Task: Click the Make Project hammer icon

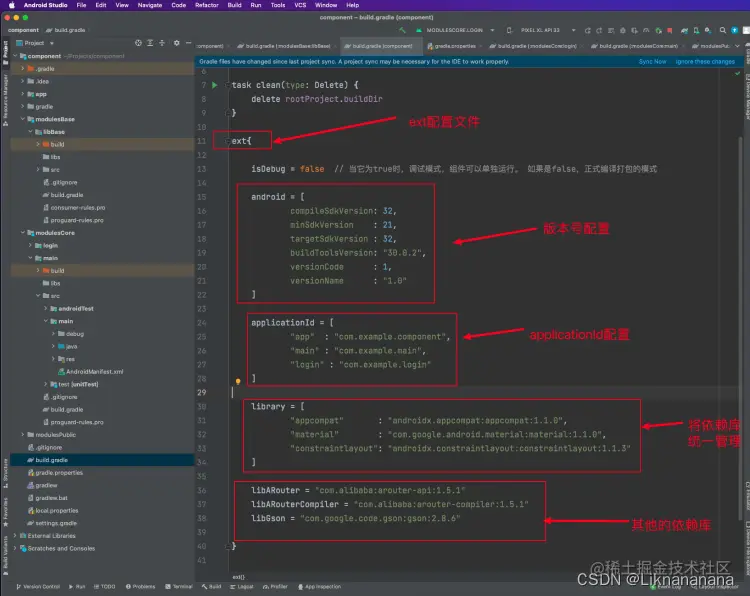Action: [x=402, y=30]
